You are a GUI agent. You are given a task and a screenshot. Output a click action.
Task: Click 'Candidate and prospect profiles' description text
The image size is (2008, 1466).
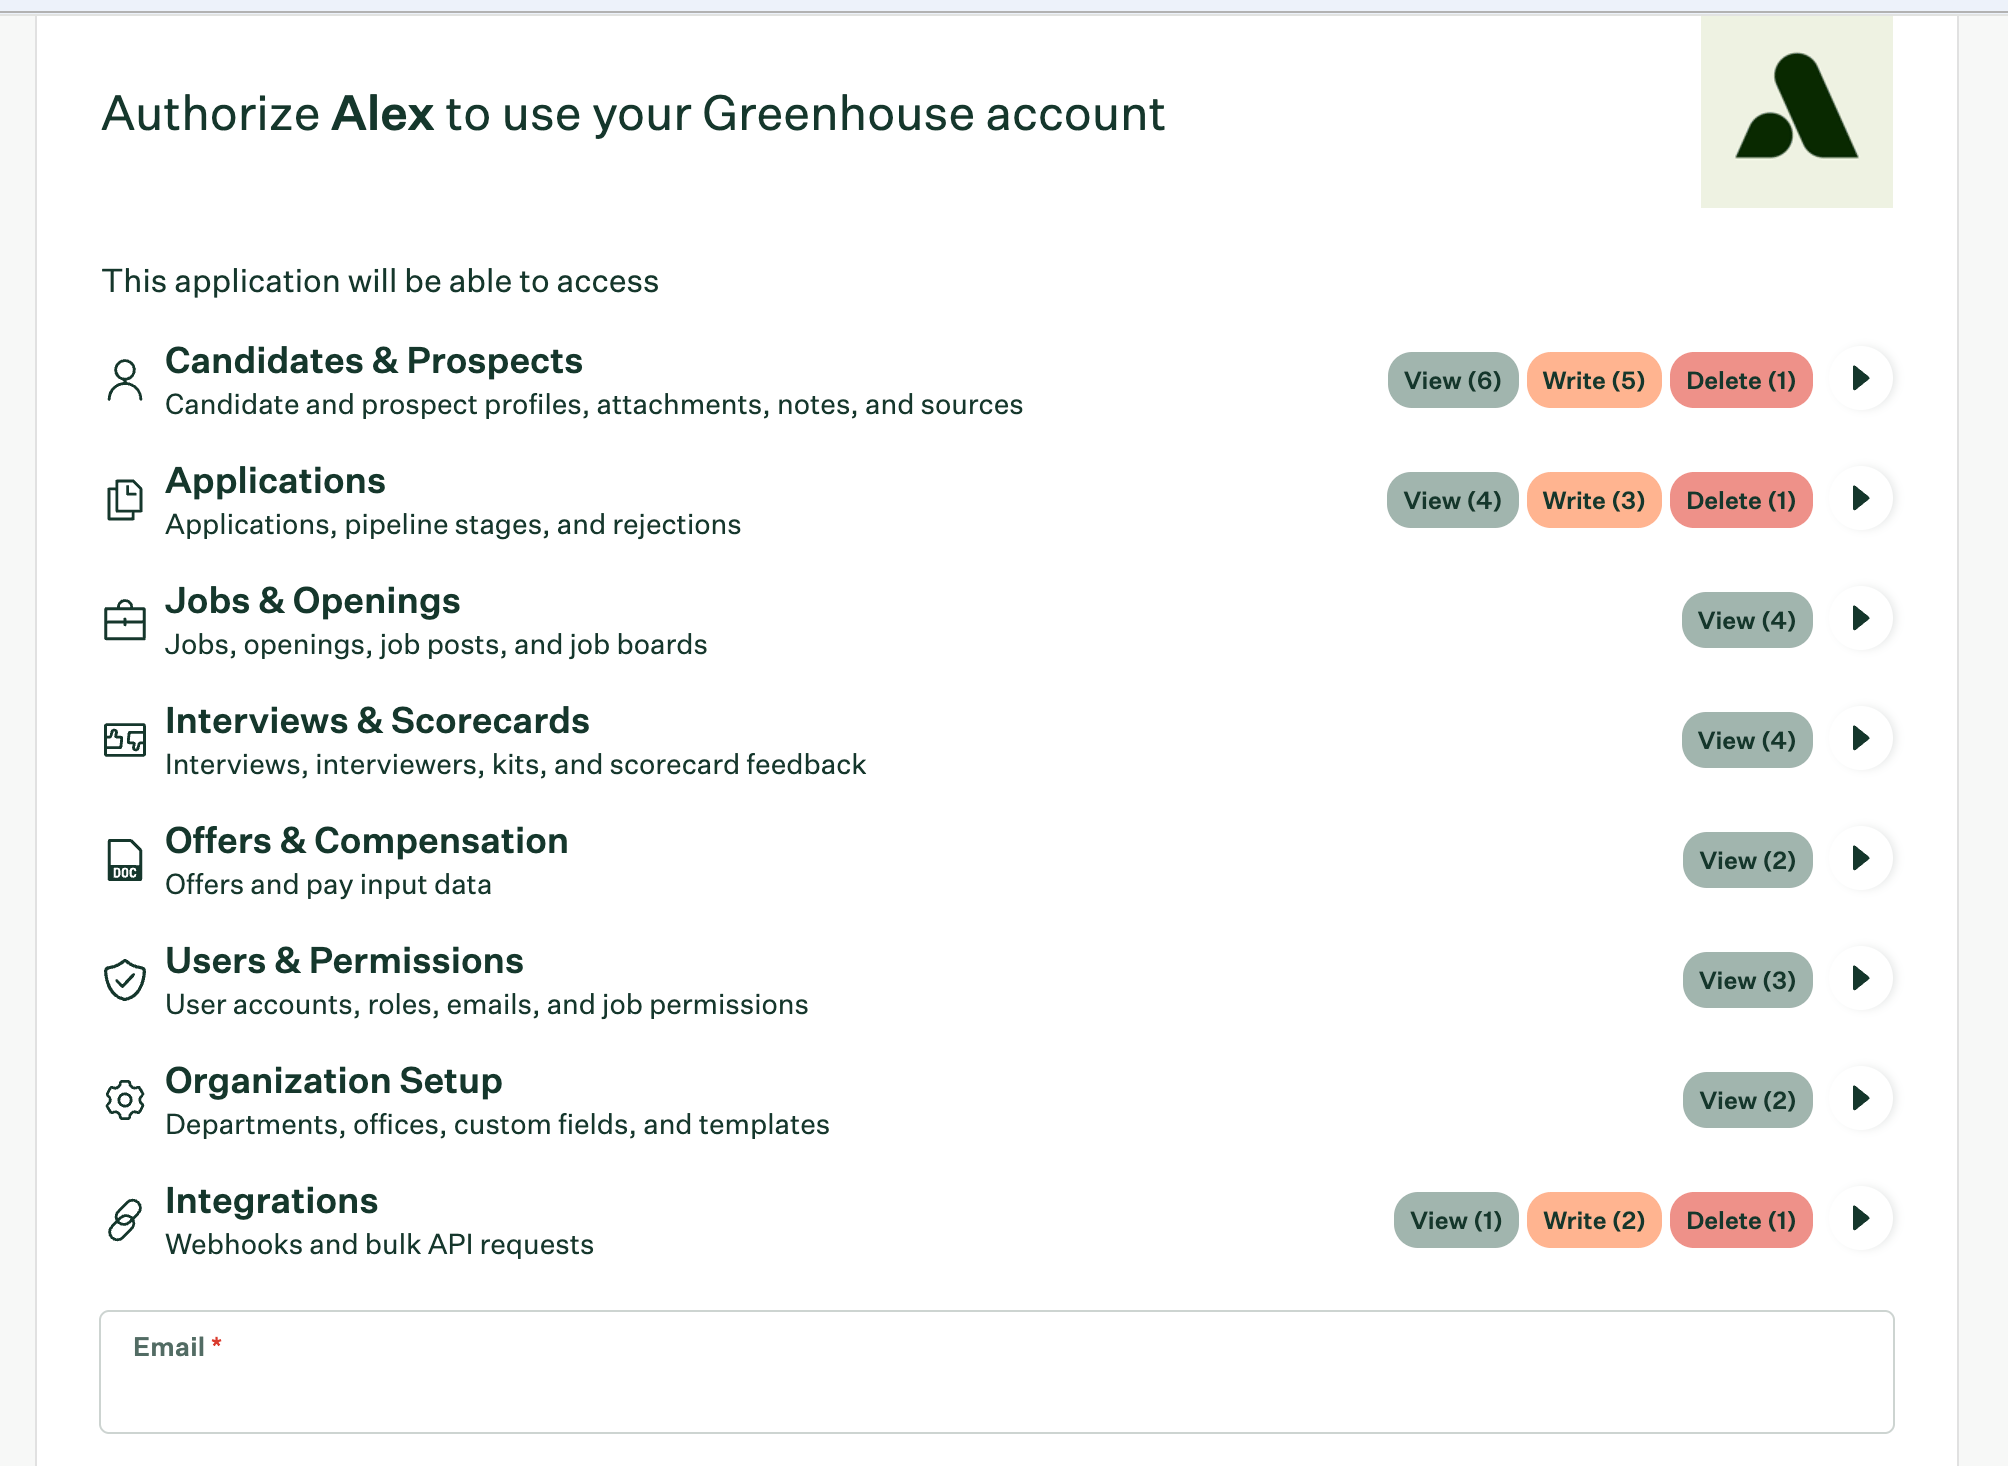(594, 404)
